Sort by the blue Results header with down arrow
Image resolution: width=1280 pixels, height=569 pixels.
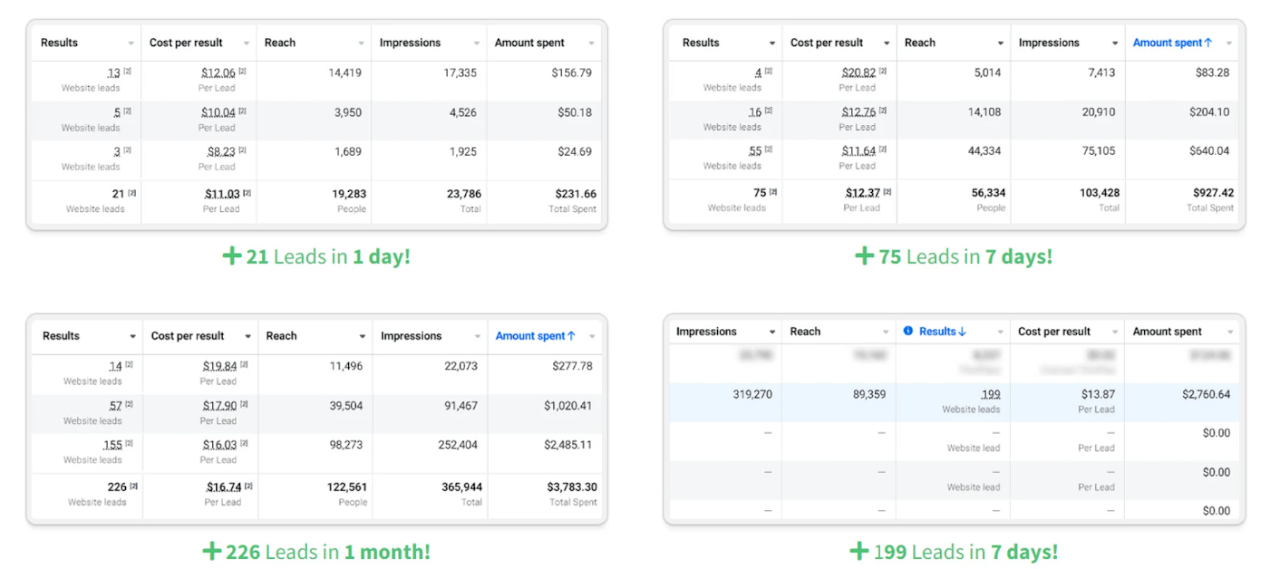tap(942, 331)
